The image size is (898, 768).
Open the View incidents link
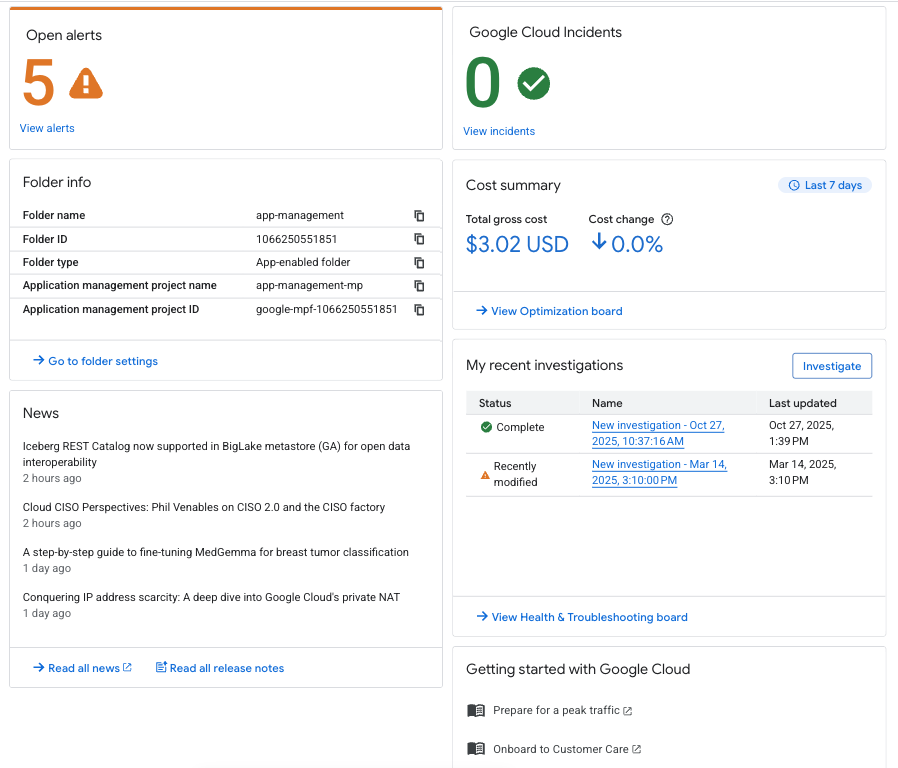499,131
